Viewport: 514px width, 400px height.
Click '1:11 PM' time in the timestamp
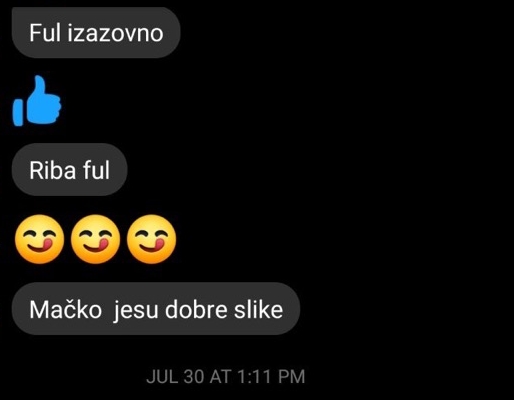point(272,377)
